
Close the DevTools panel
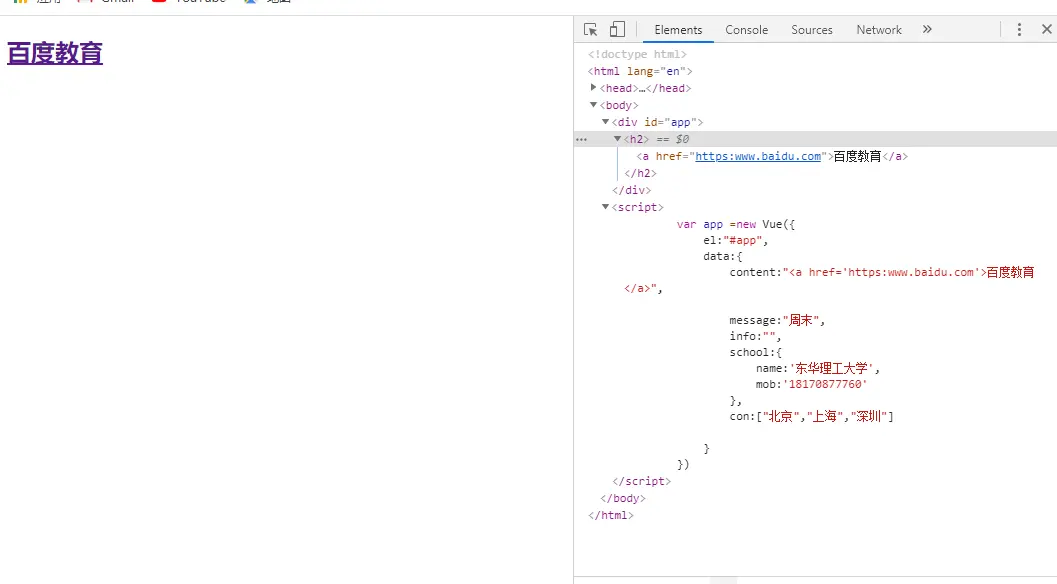point(1046,29)
